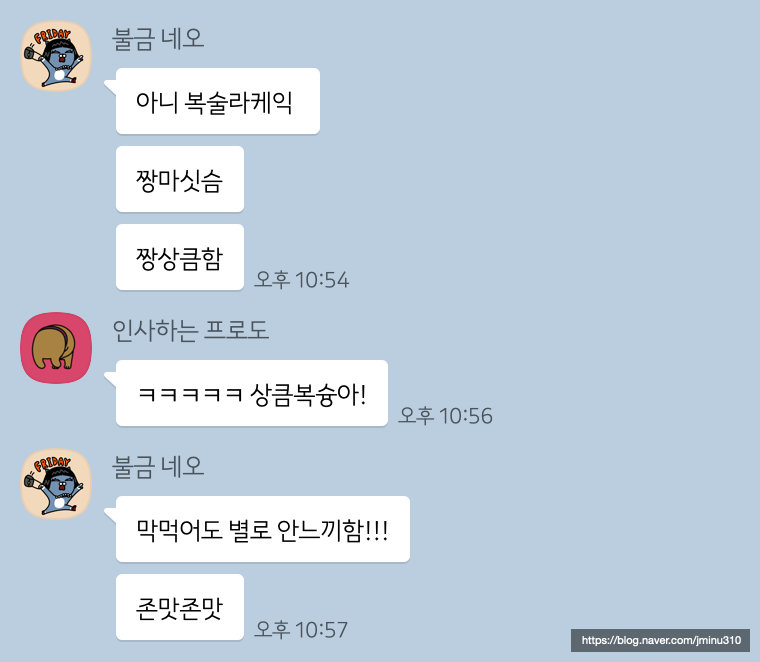Select the ㅋㅋㅋㅋㅋ 상큼복슝아! message bubble

252,393
